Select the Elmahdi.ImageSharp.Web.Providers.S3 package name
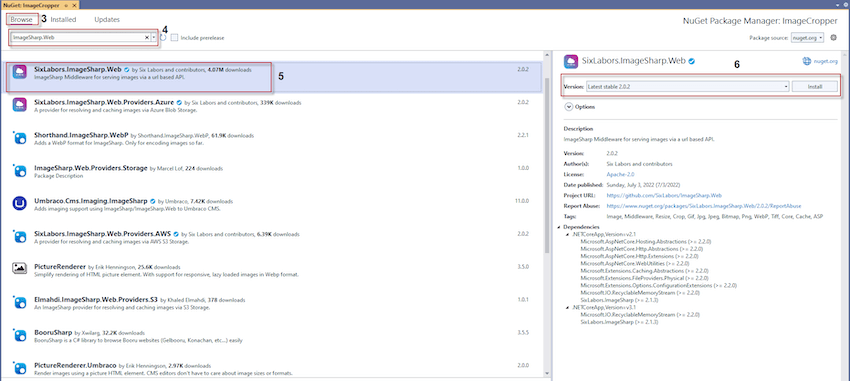This screenshot has height=381, width=850. pos(96,299)
